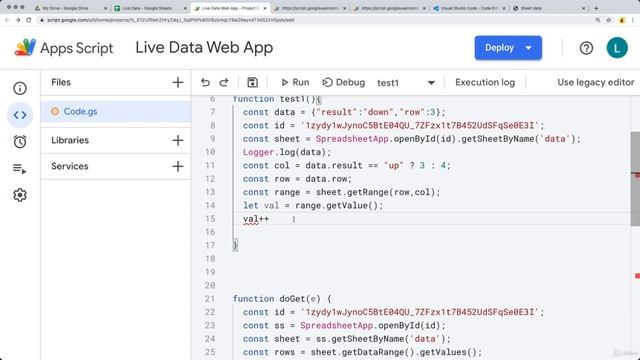
Task: Open the Overview info icon in sidebar
Action: click(20, 88)
